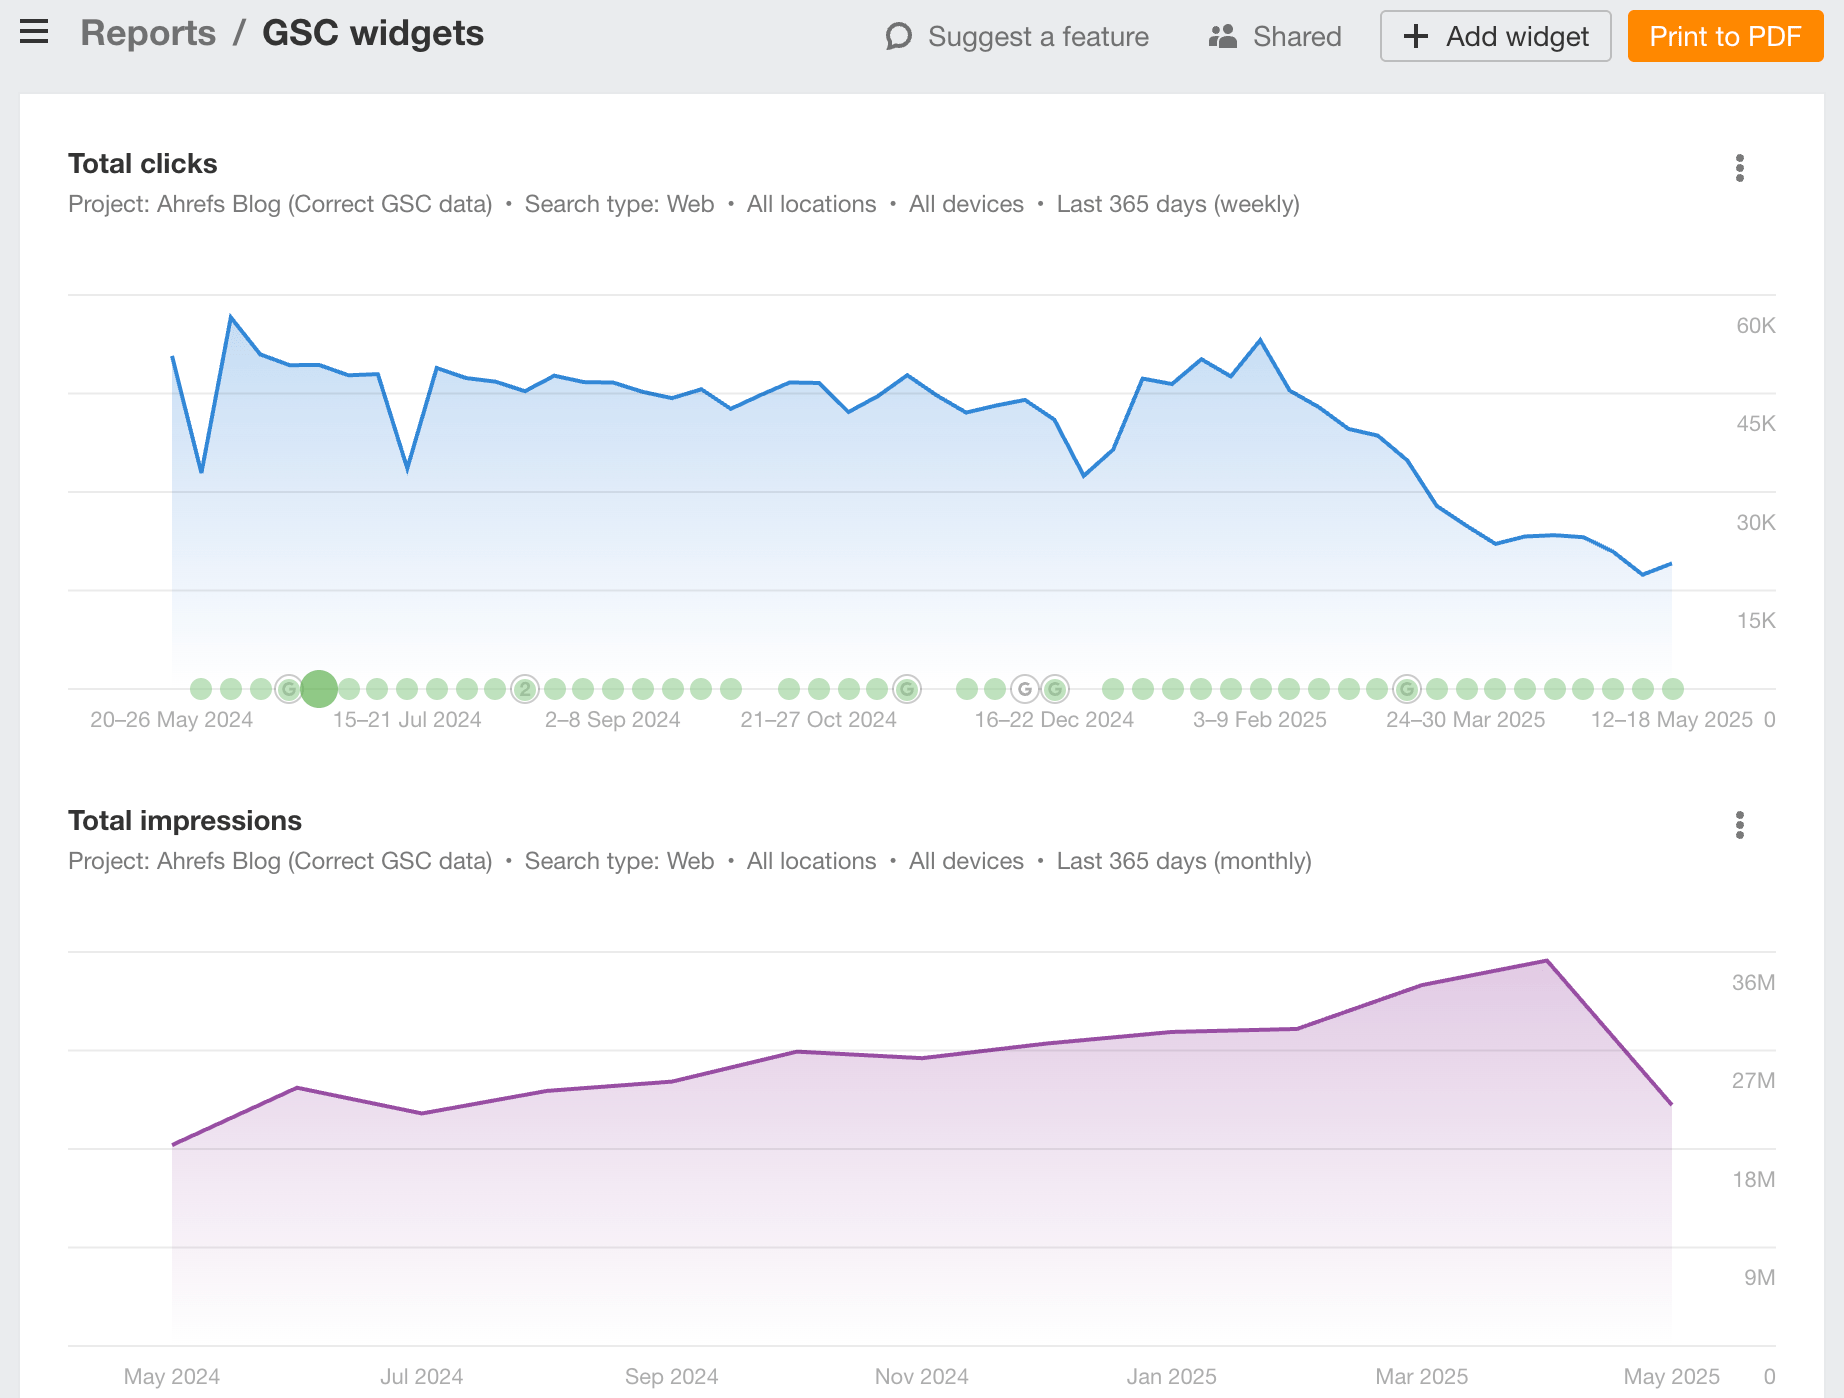Click the Total clicks widget title
This screenshot has width=1844, height=1398.
143,164
